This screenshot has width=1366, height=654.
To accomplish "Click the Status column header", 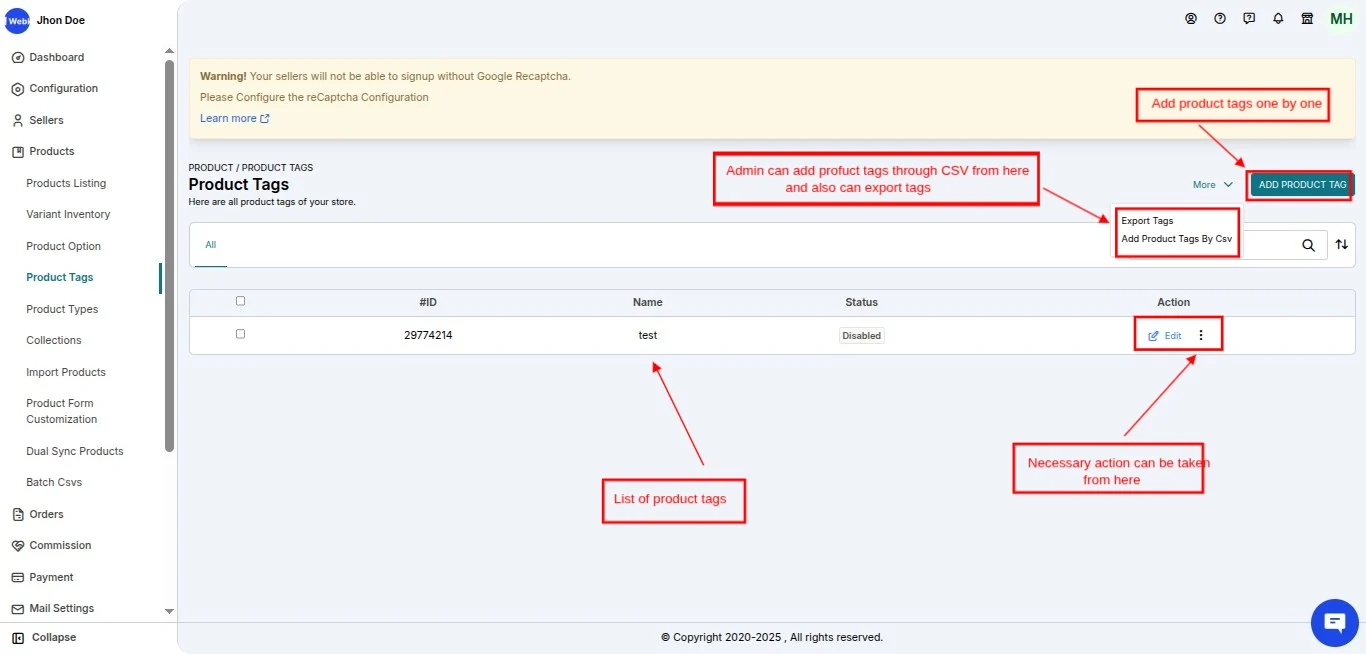I will (x=861, y=302).
